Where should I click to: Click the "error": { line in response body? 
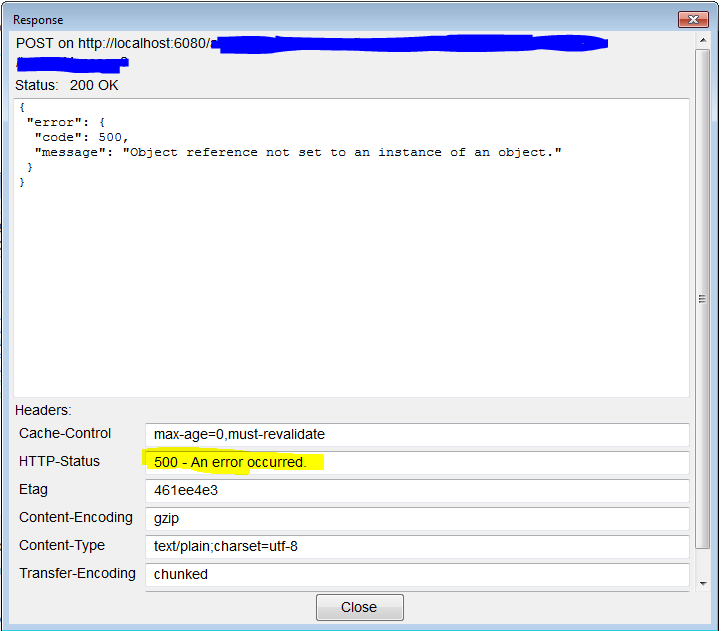(x=66, y=122)
